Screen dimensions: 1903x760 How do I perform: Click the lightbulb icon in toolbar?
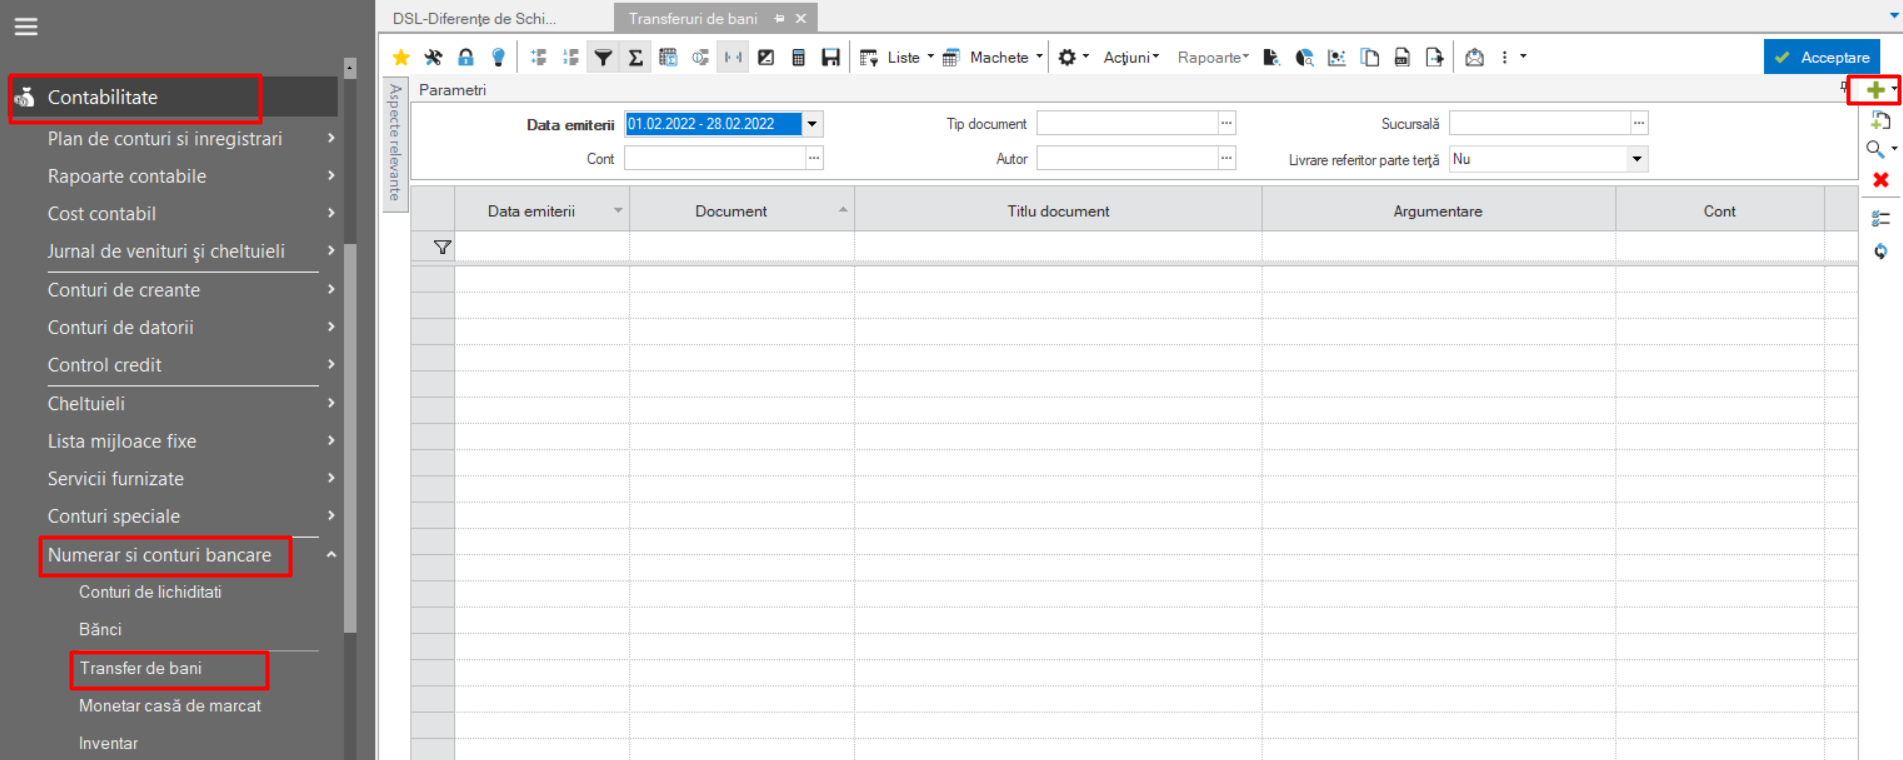pyautogui.click(x=498, y=57)
